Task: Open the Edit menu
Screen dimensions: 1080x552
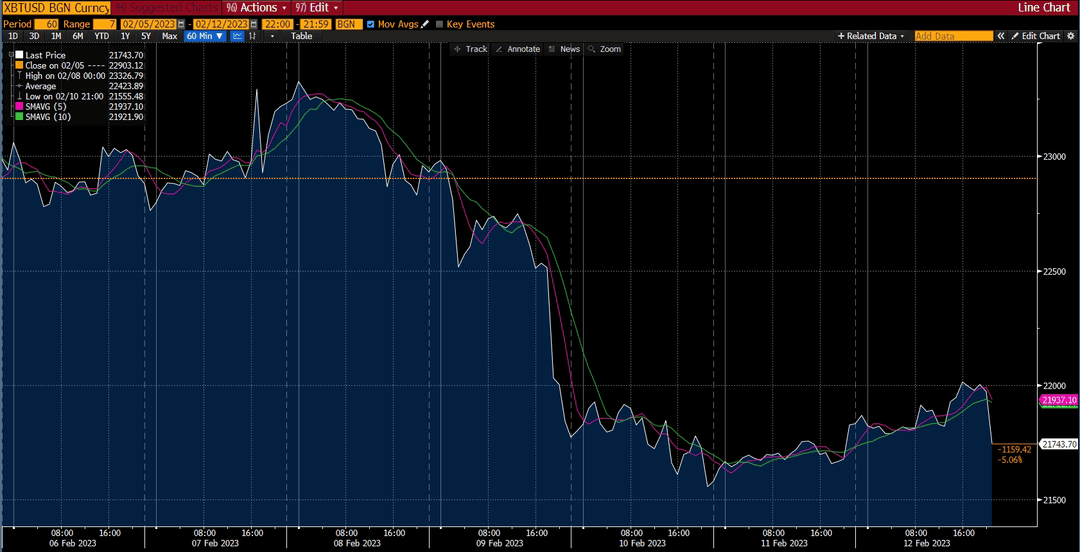Action: (317, 8)
